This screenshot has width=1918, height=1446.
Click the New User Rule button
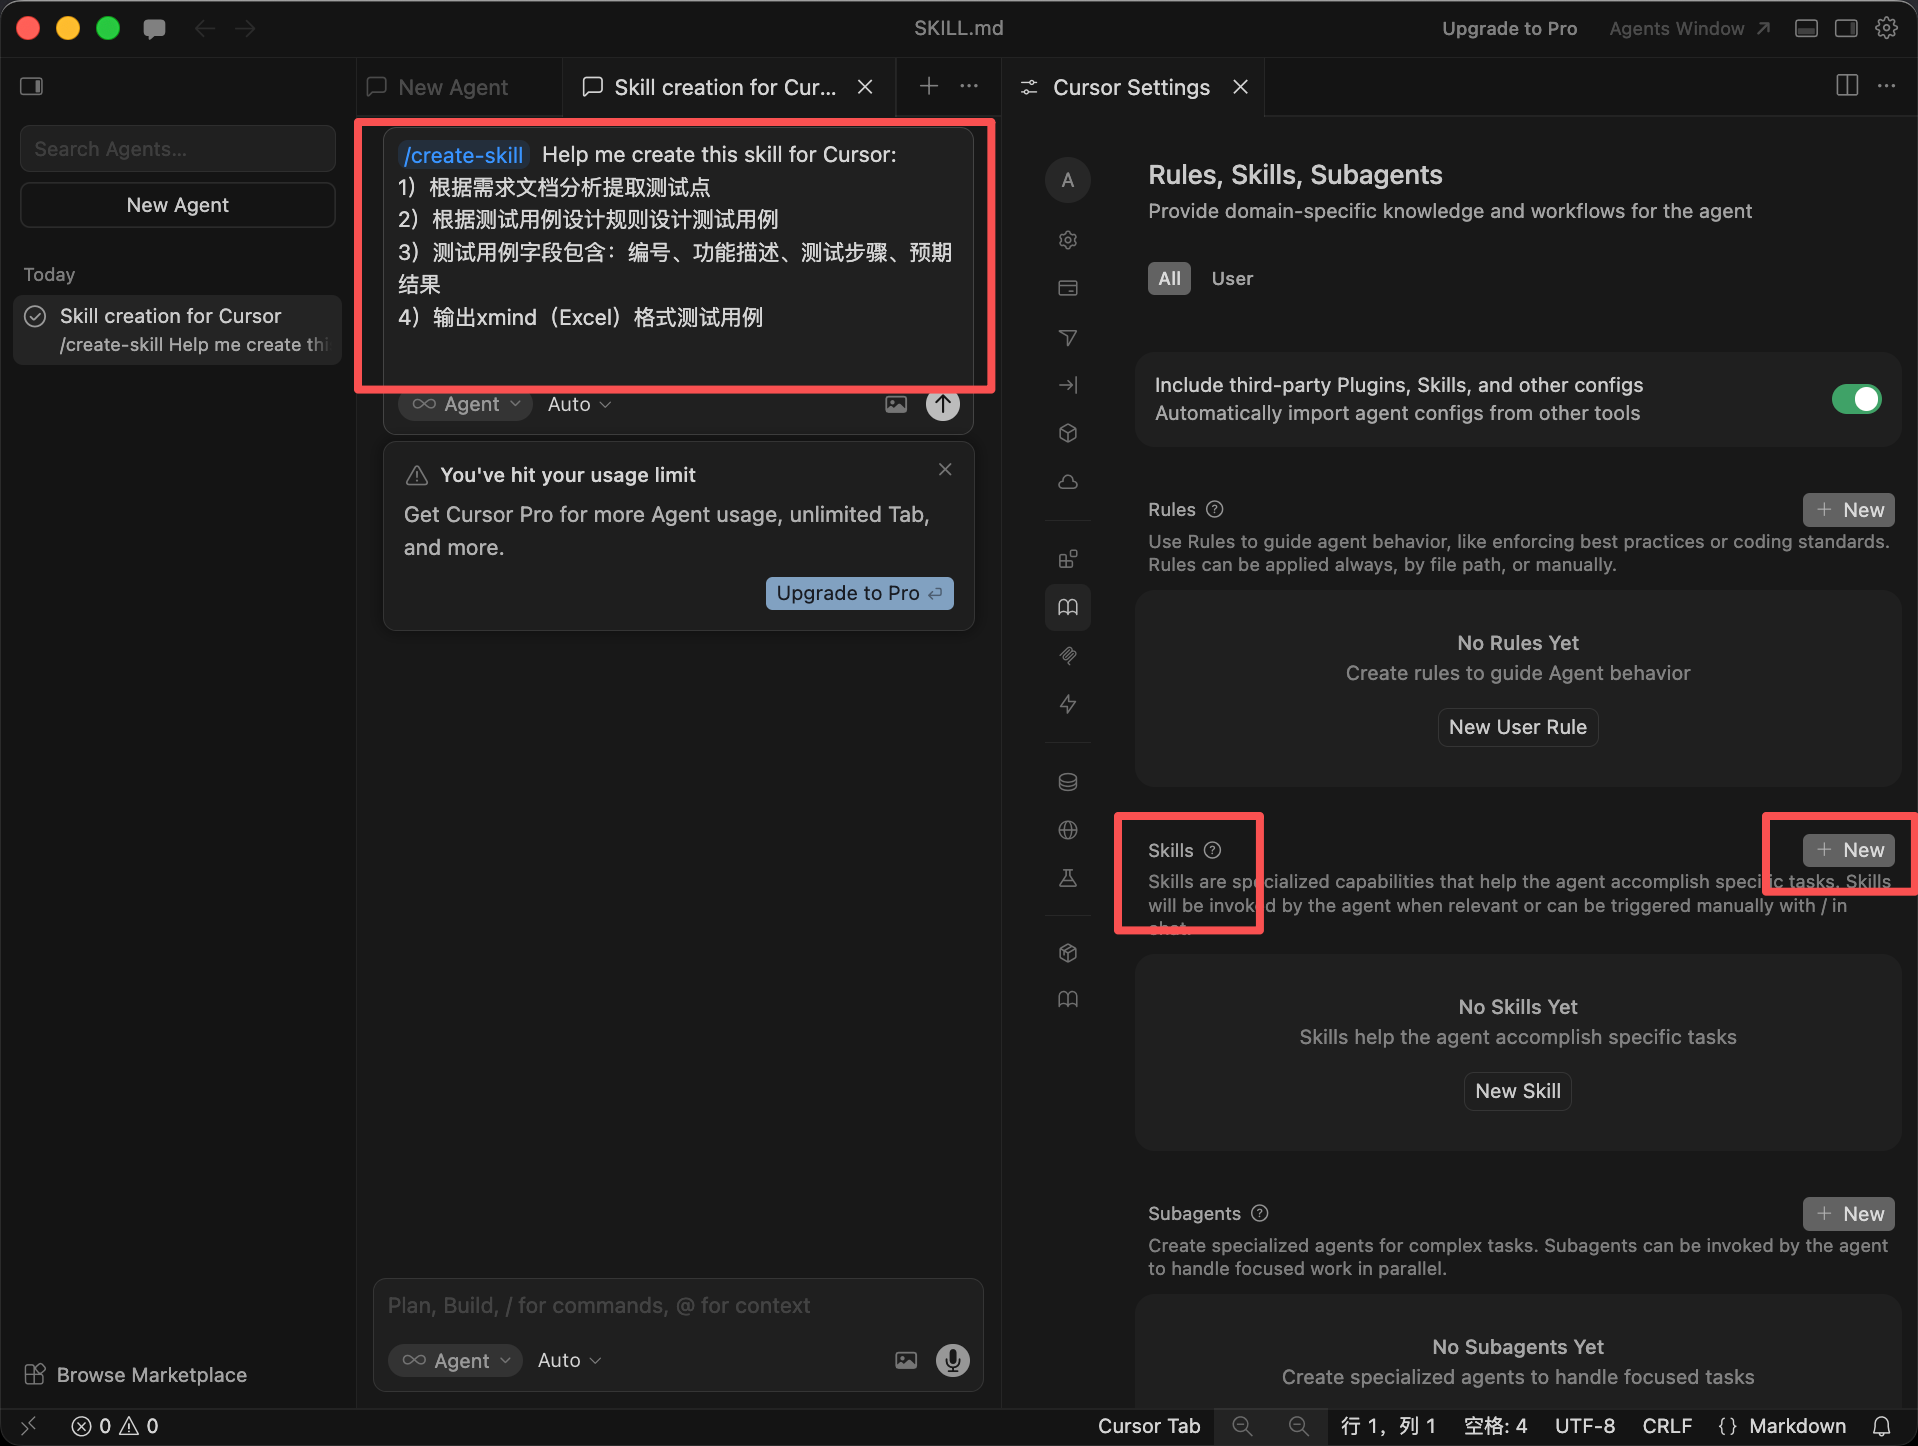[x=1517, y=727]
